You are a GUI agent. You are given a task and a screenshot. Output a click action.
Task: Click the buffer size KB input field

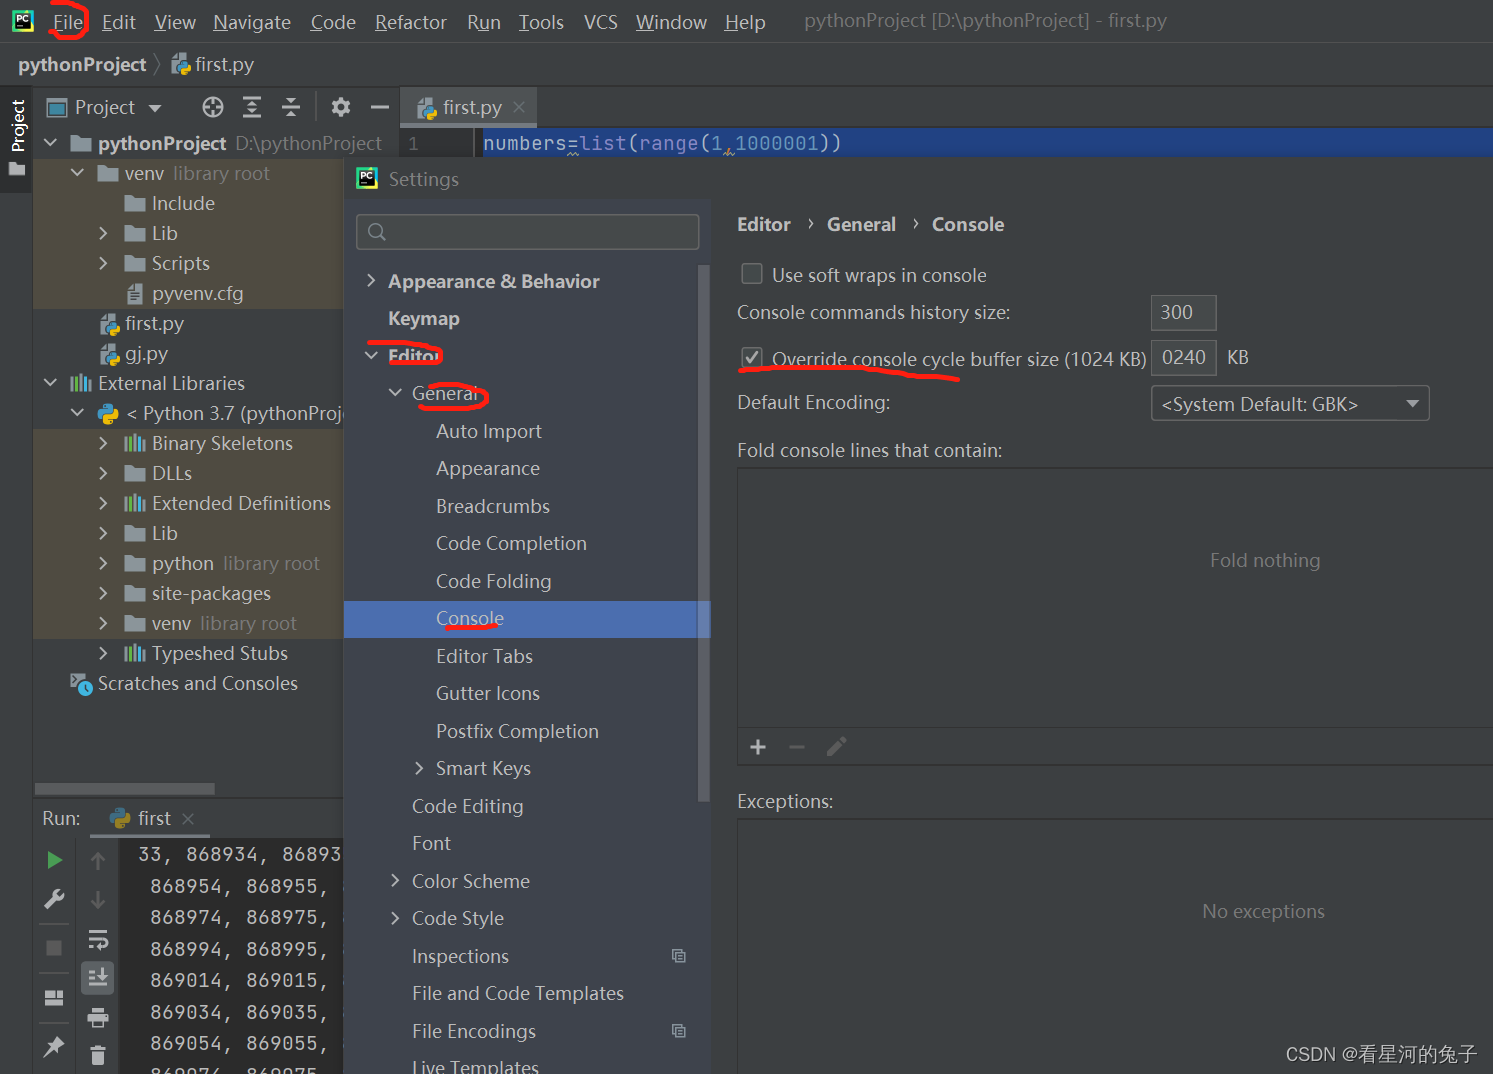tap(1183, 357)
